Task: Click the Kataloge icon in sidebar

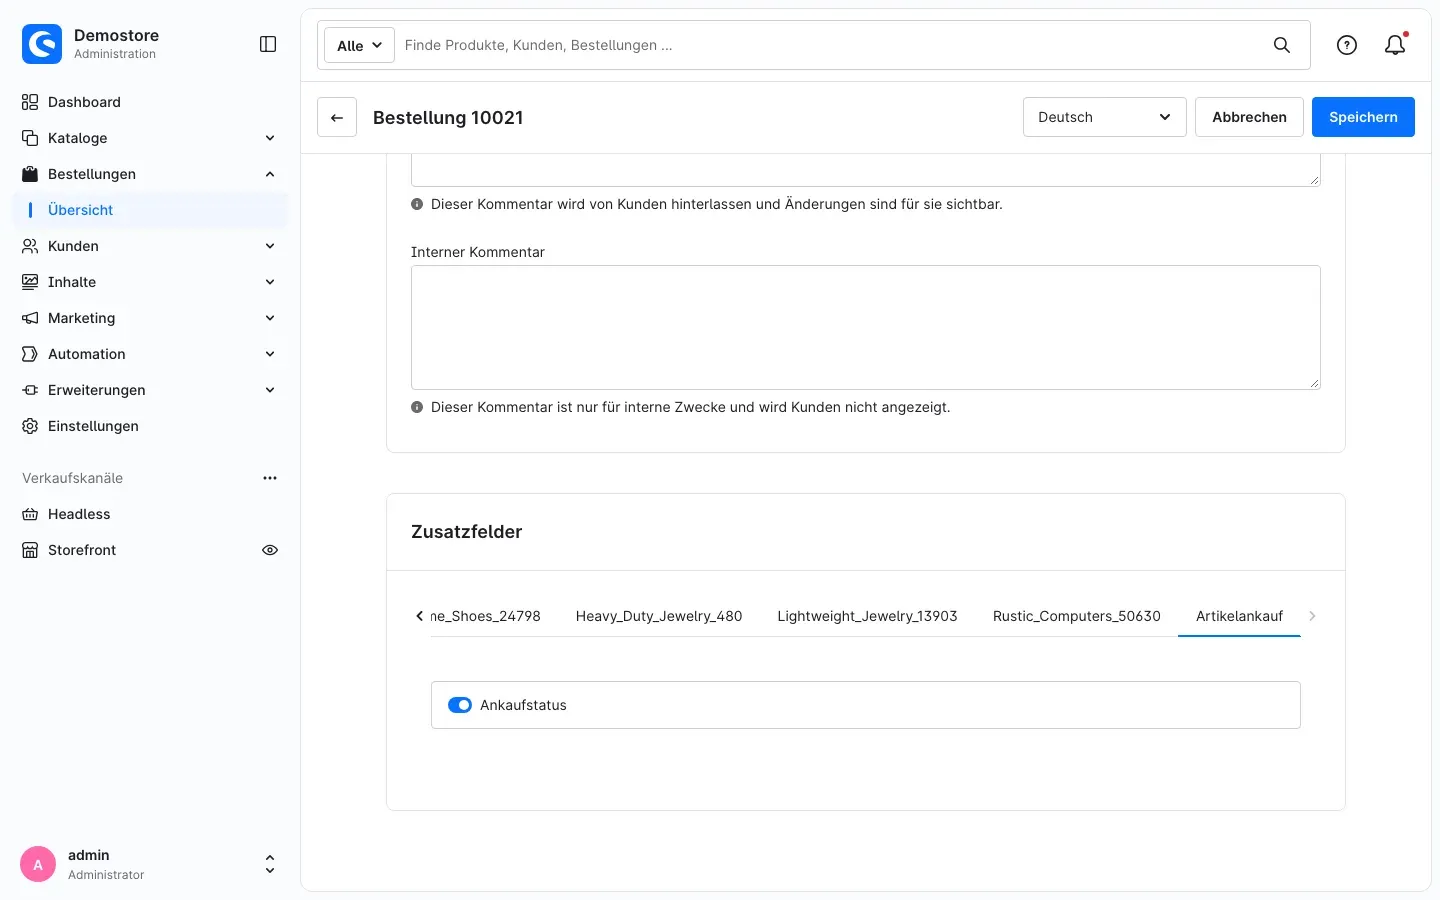Action: (x=30, y=138)
